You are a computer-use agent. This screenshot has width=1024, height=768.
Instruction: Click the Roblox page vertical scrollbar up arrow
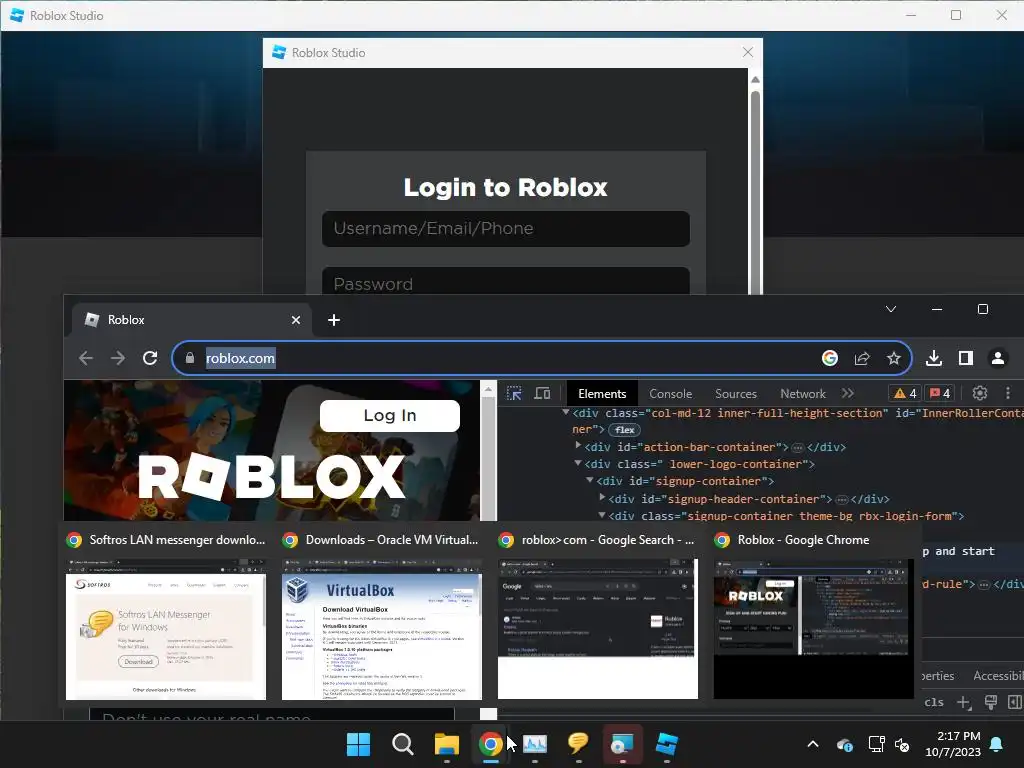[x=488, y=389]
